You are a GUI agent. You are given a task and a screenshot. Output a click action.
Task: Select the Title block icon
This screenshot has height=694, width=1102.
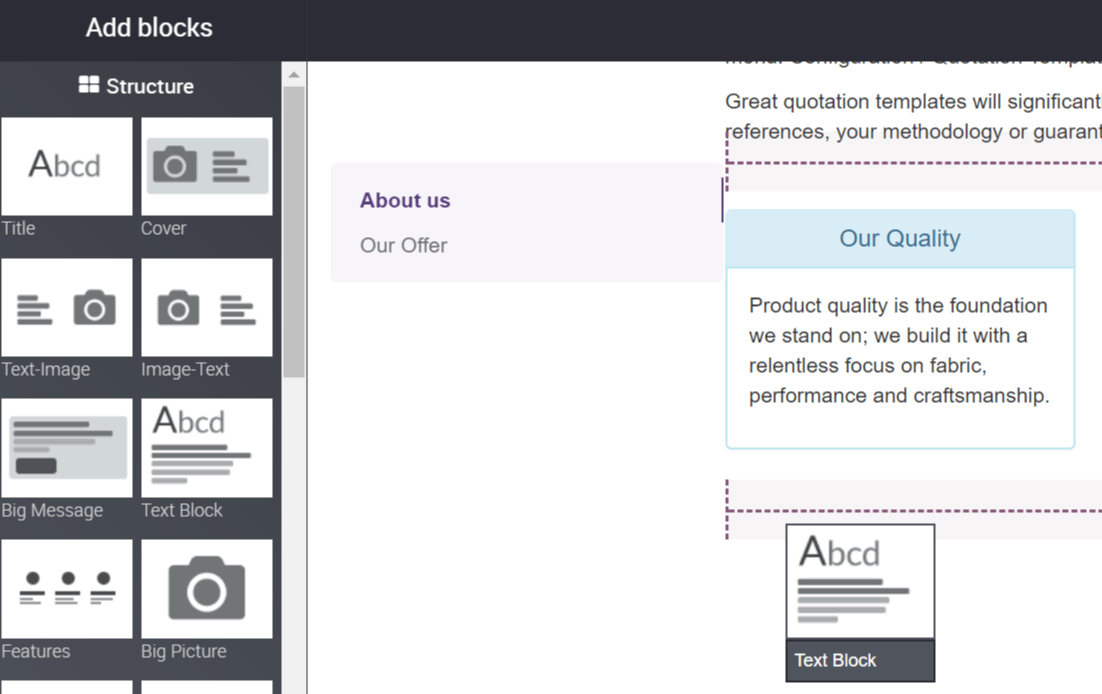(66, 166)
